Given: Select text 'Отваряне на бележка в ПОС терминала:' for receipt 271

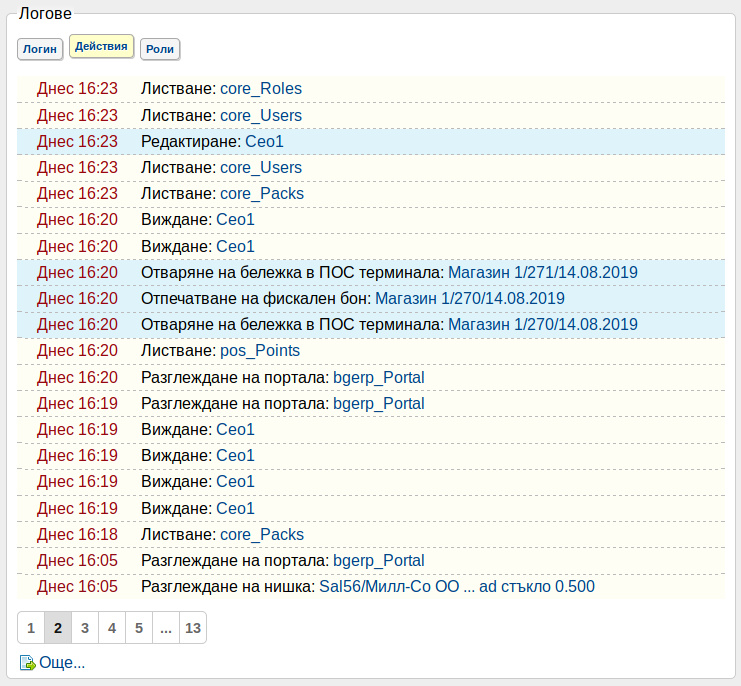Looking at the screenshot, I should click(x=292, y=272).
